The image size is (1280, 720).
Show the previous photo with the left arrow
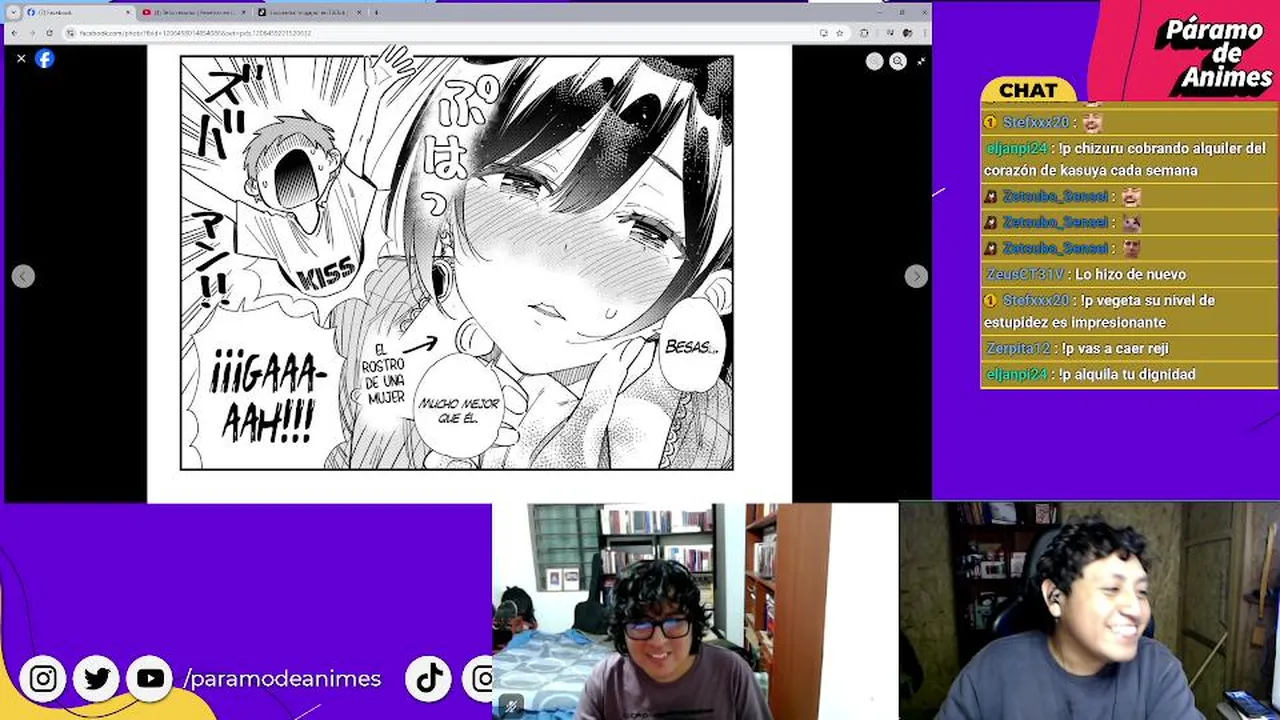tap(23, 277)
